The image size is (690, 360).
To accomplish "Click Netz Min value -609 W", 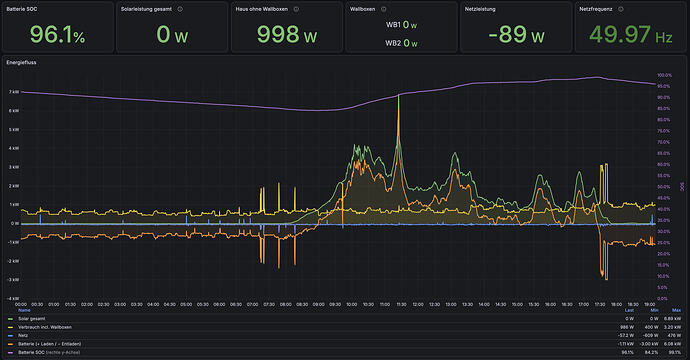I will [651, 335].
